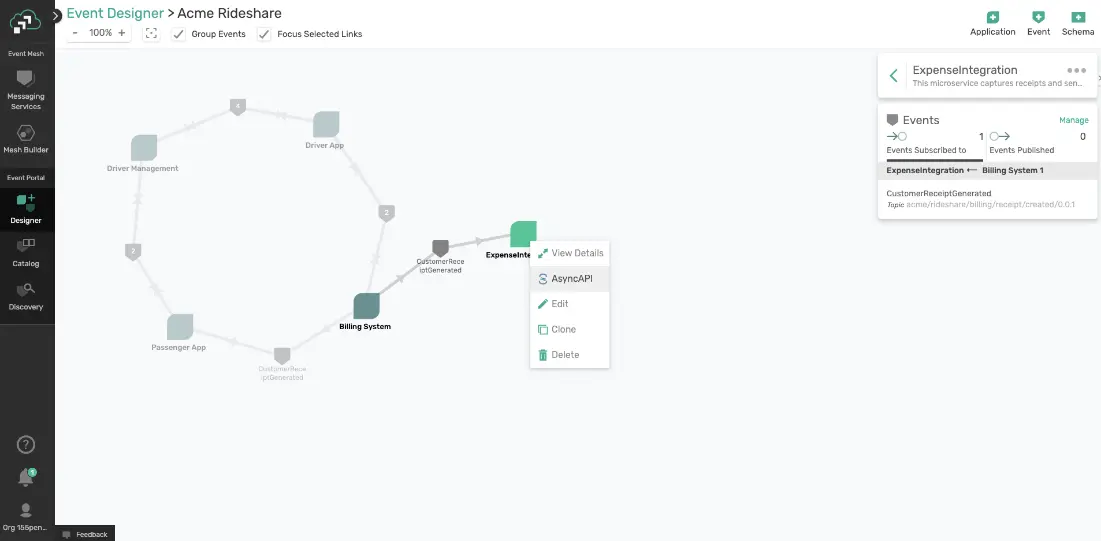Choose Delete in the context menu
This screenshot has width=1101, height=541.
[x=564, y=355]
